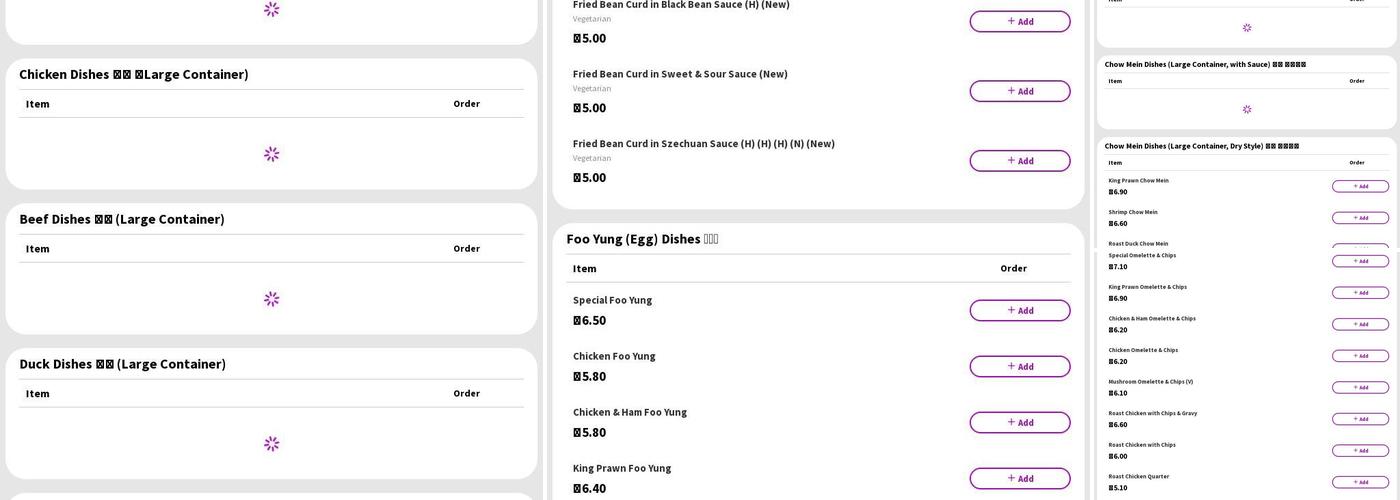Select the Foo Yung (Egg) Dishes heading

pos(642,239)
